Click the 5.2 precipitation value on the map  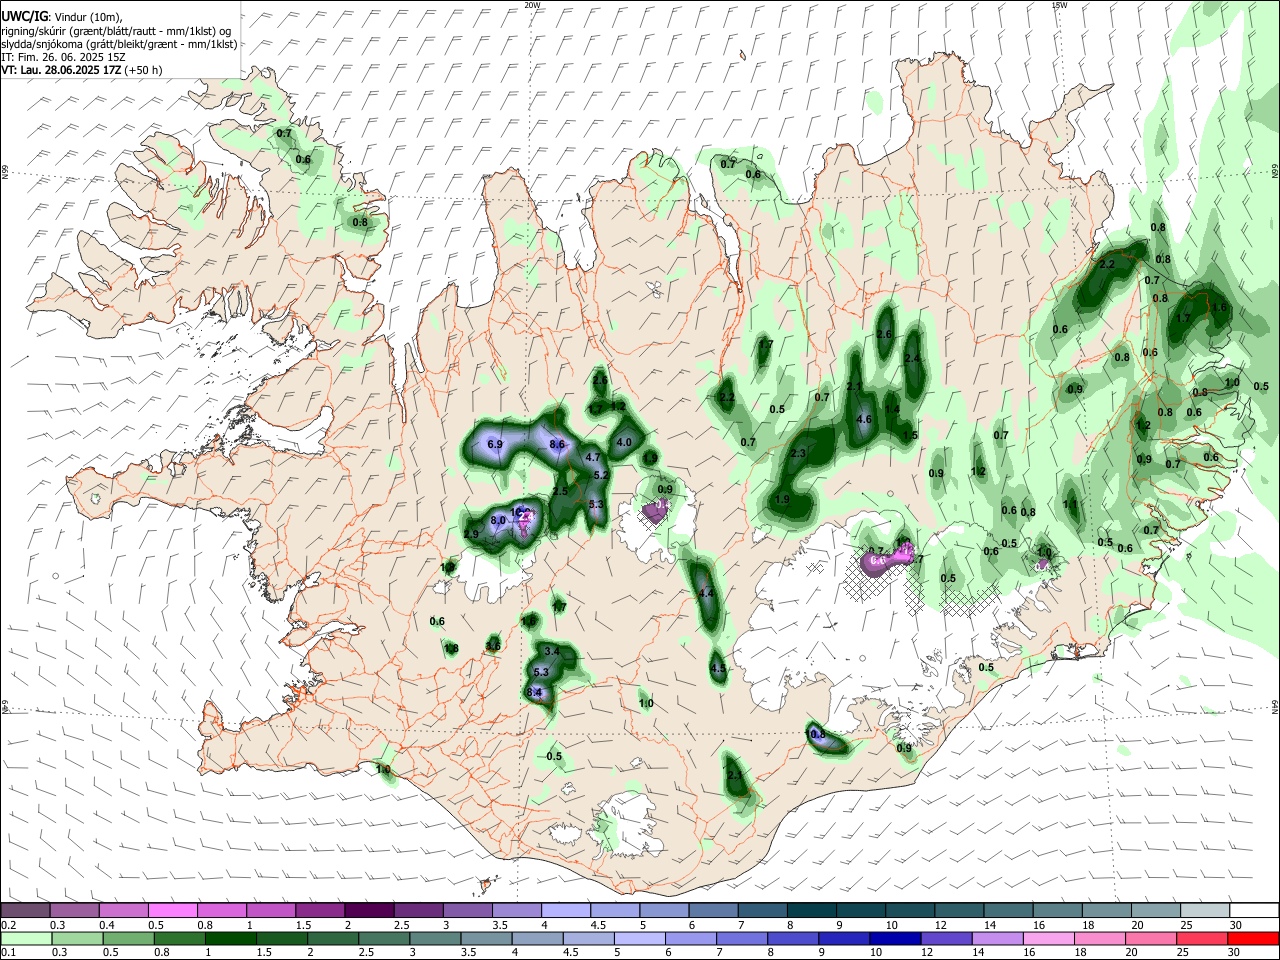(x=601, y=475)
